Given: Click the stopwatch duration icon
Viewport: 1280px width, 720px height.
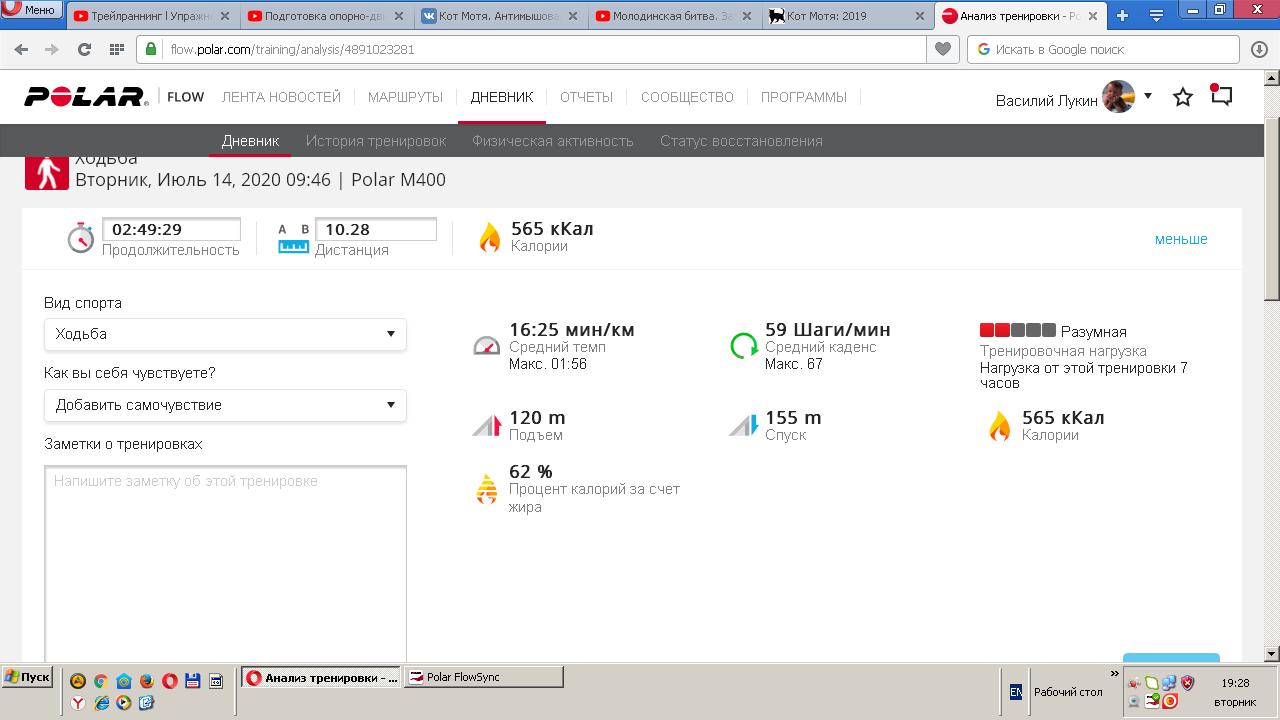Looking at the screenshot, I should tap(80, 237).
